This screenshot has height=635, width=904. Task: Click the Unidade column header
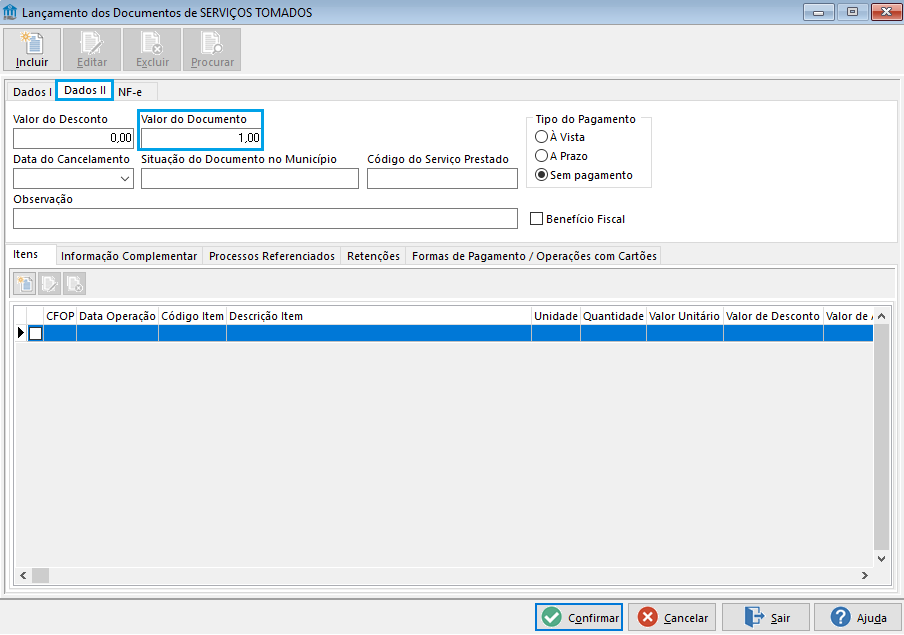pos(556,316)
